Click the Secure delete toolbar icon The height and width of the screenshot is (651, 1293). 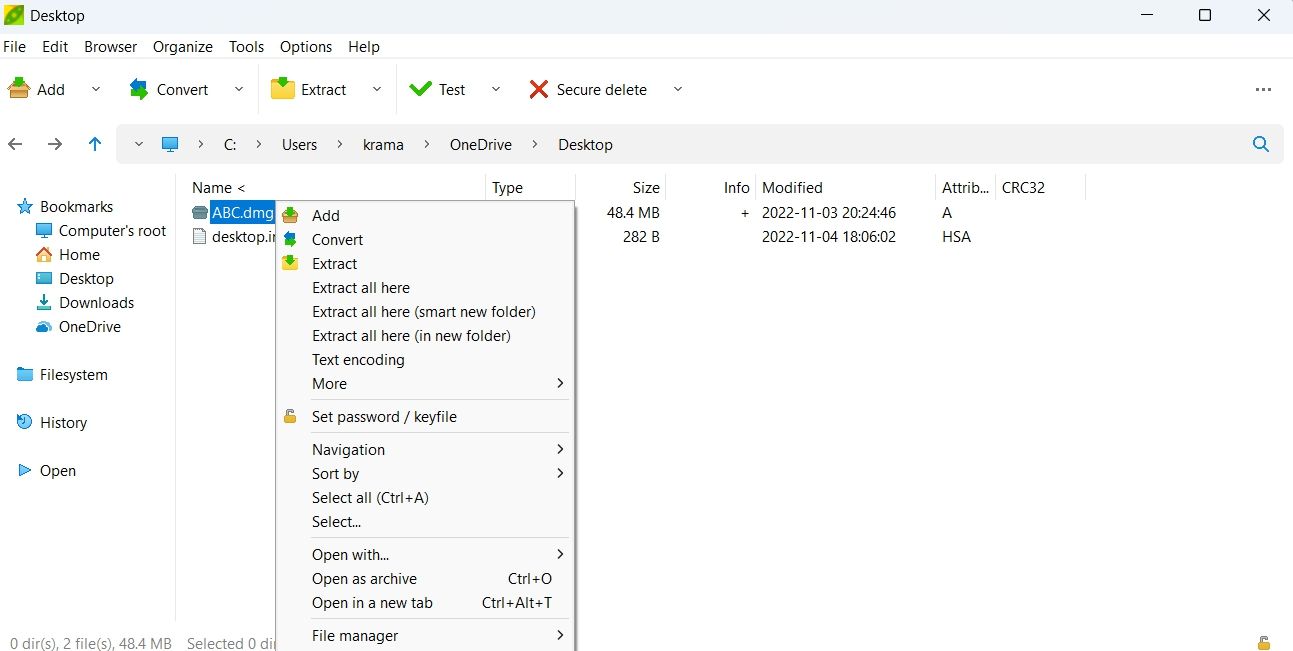click(x=537, y=88)
